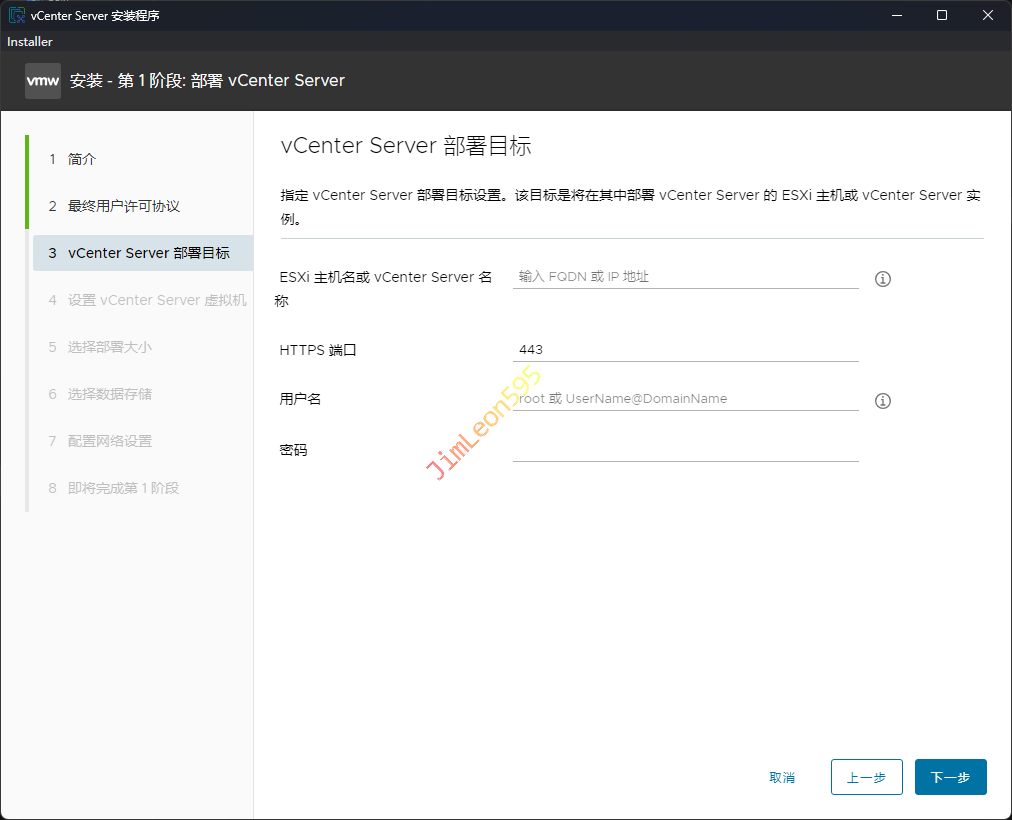Click the info icon beside ESXi host name field

pos(883,279)
